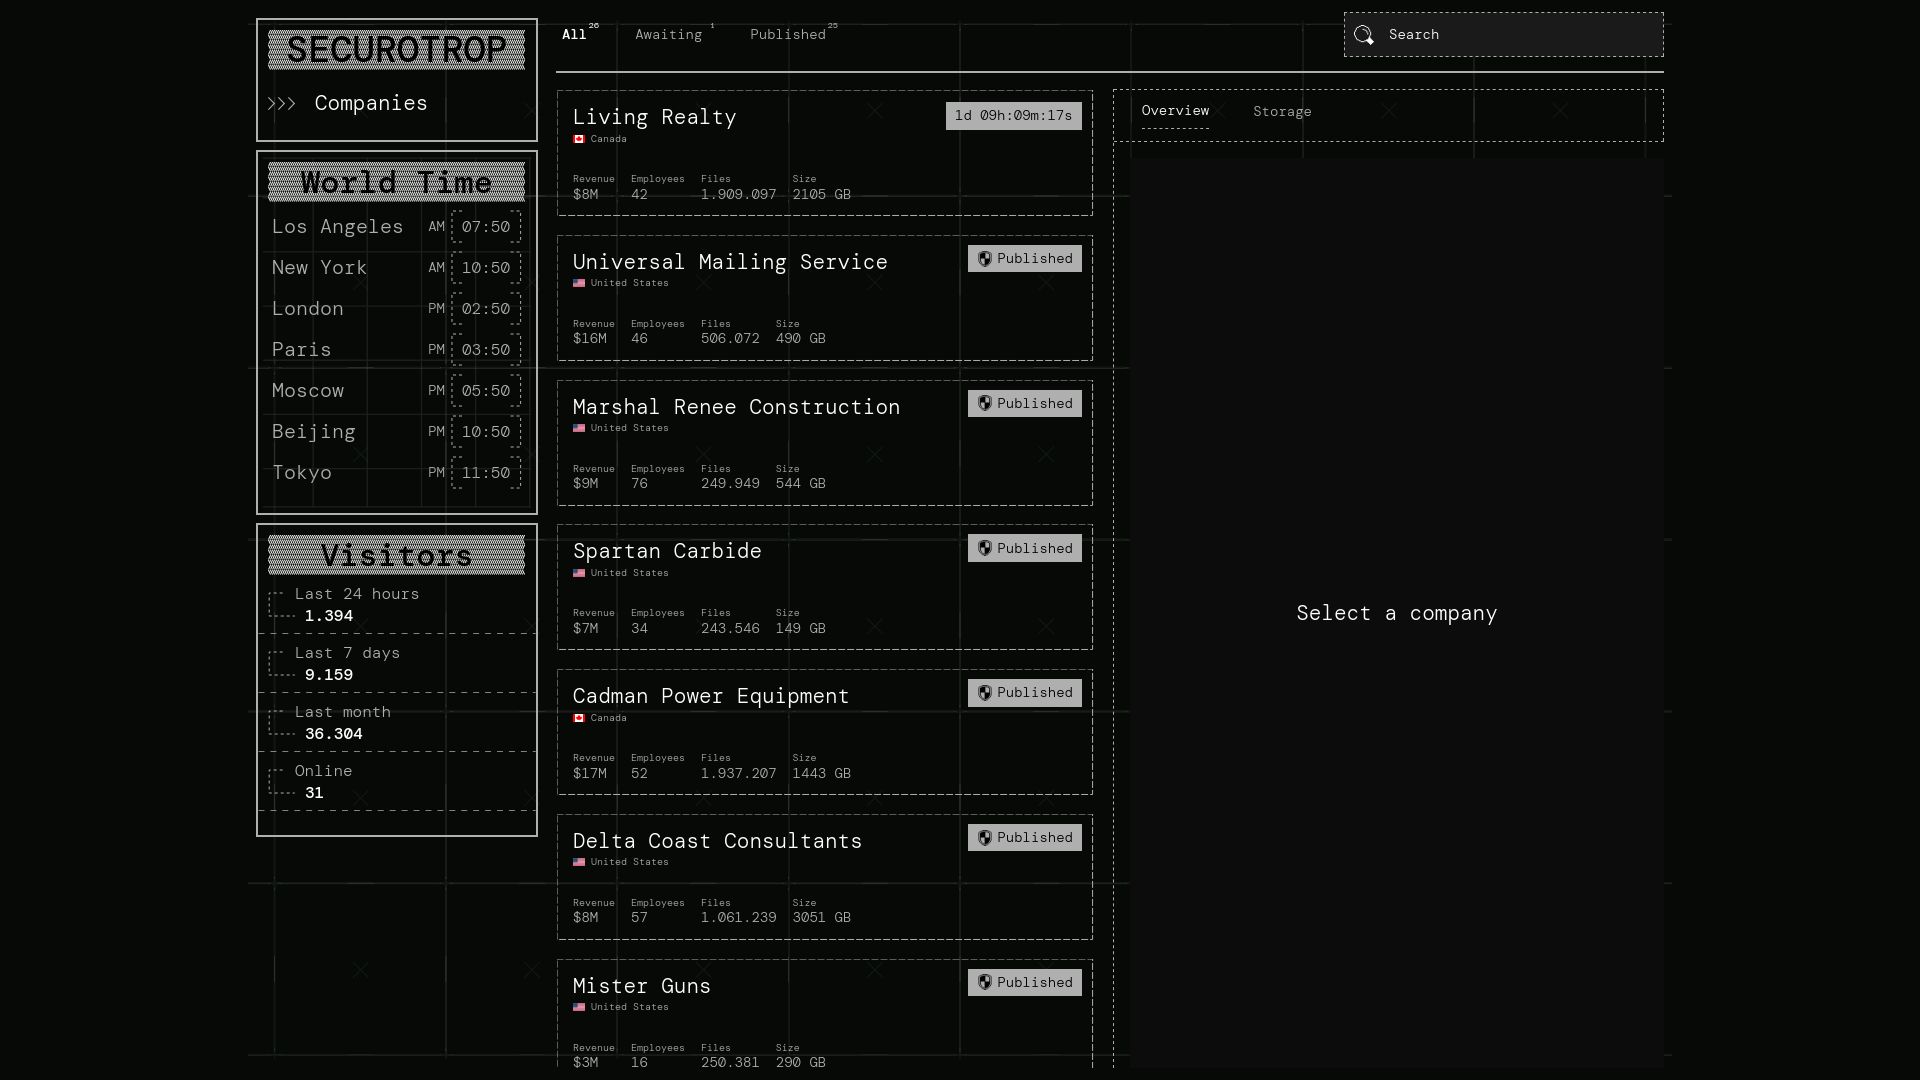Click the Canada flag beside Living Realty
The width and height of the screenshot is (1920, 1080).
click(x=581, y=139)
